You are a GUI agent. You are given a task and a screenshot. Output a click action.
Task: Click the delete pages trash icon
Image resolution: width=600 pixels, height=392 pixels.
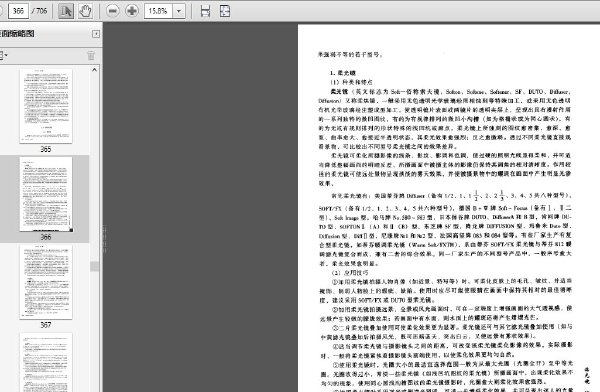[91, 56]
